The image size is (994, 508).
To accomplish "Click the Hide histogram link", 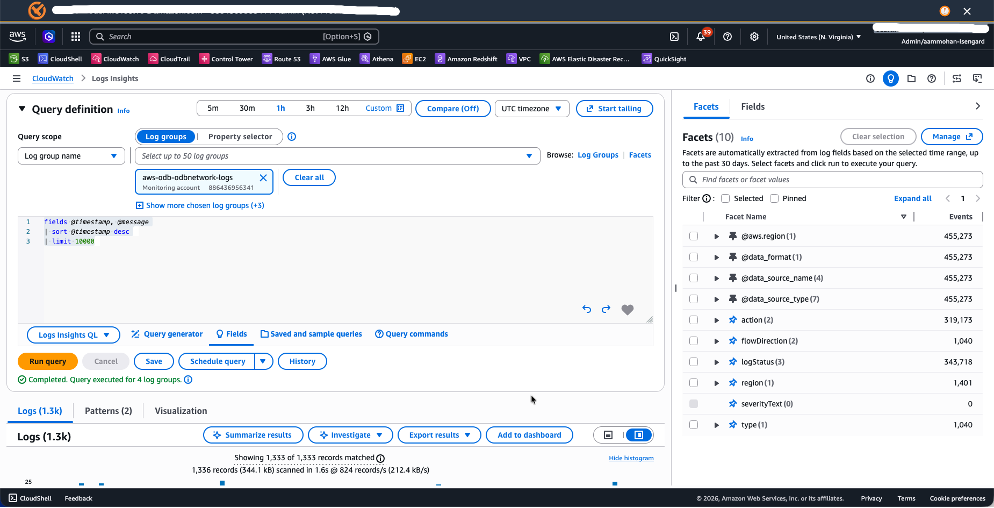I will click(631, 458).
